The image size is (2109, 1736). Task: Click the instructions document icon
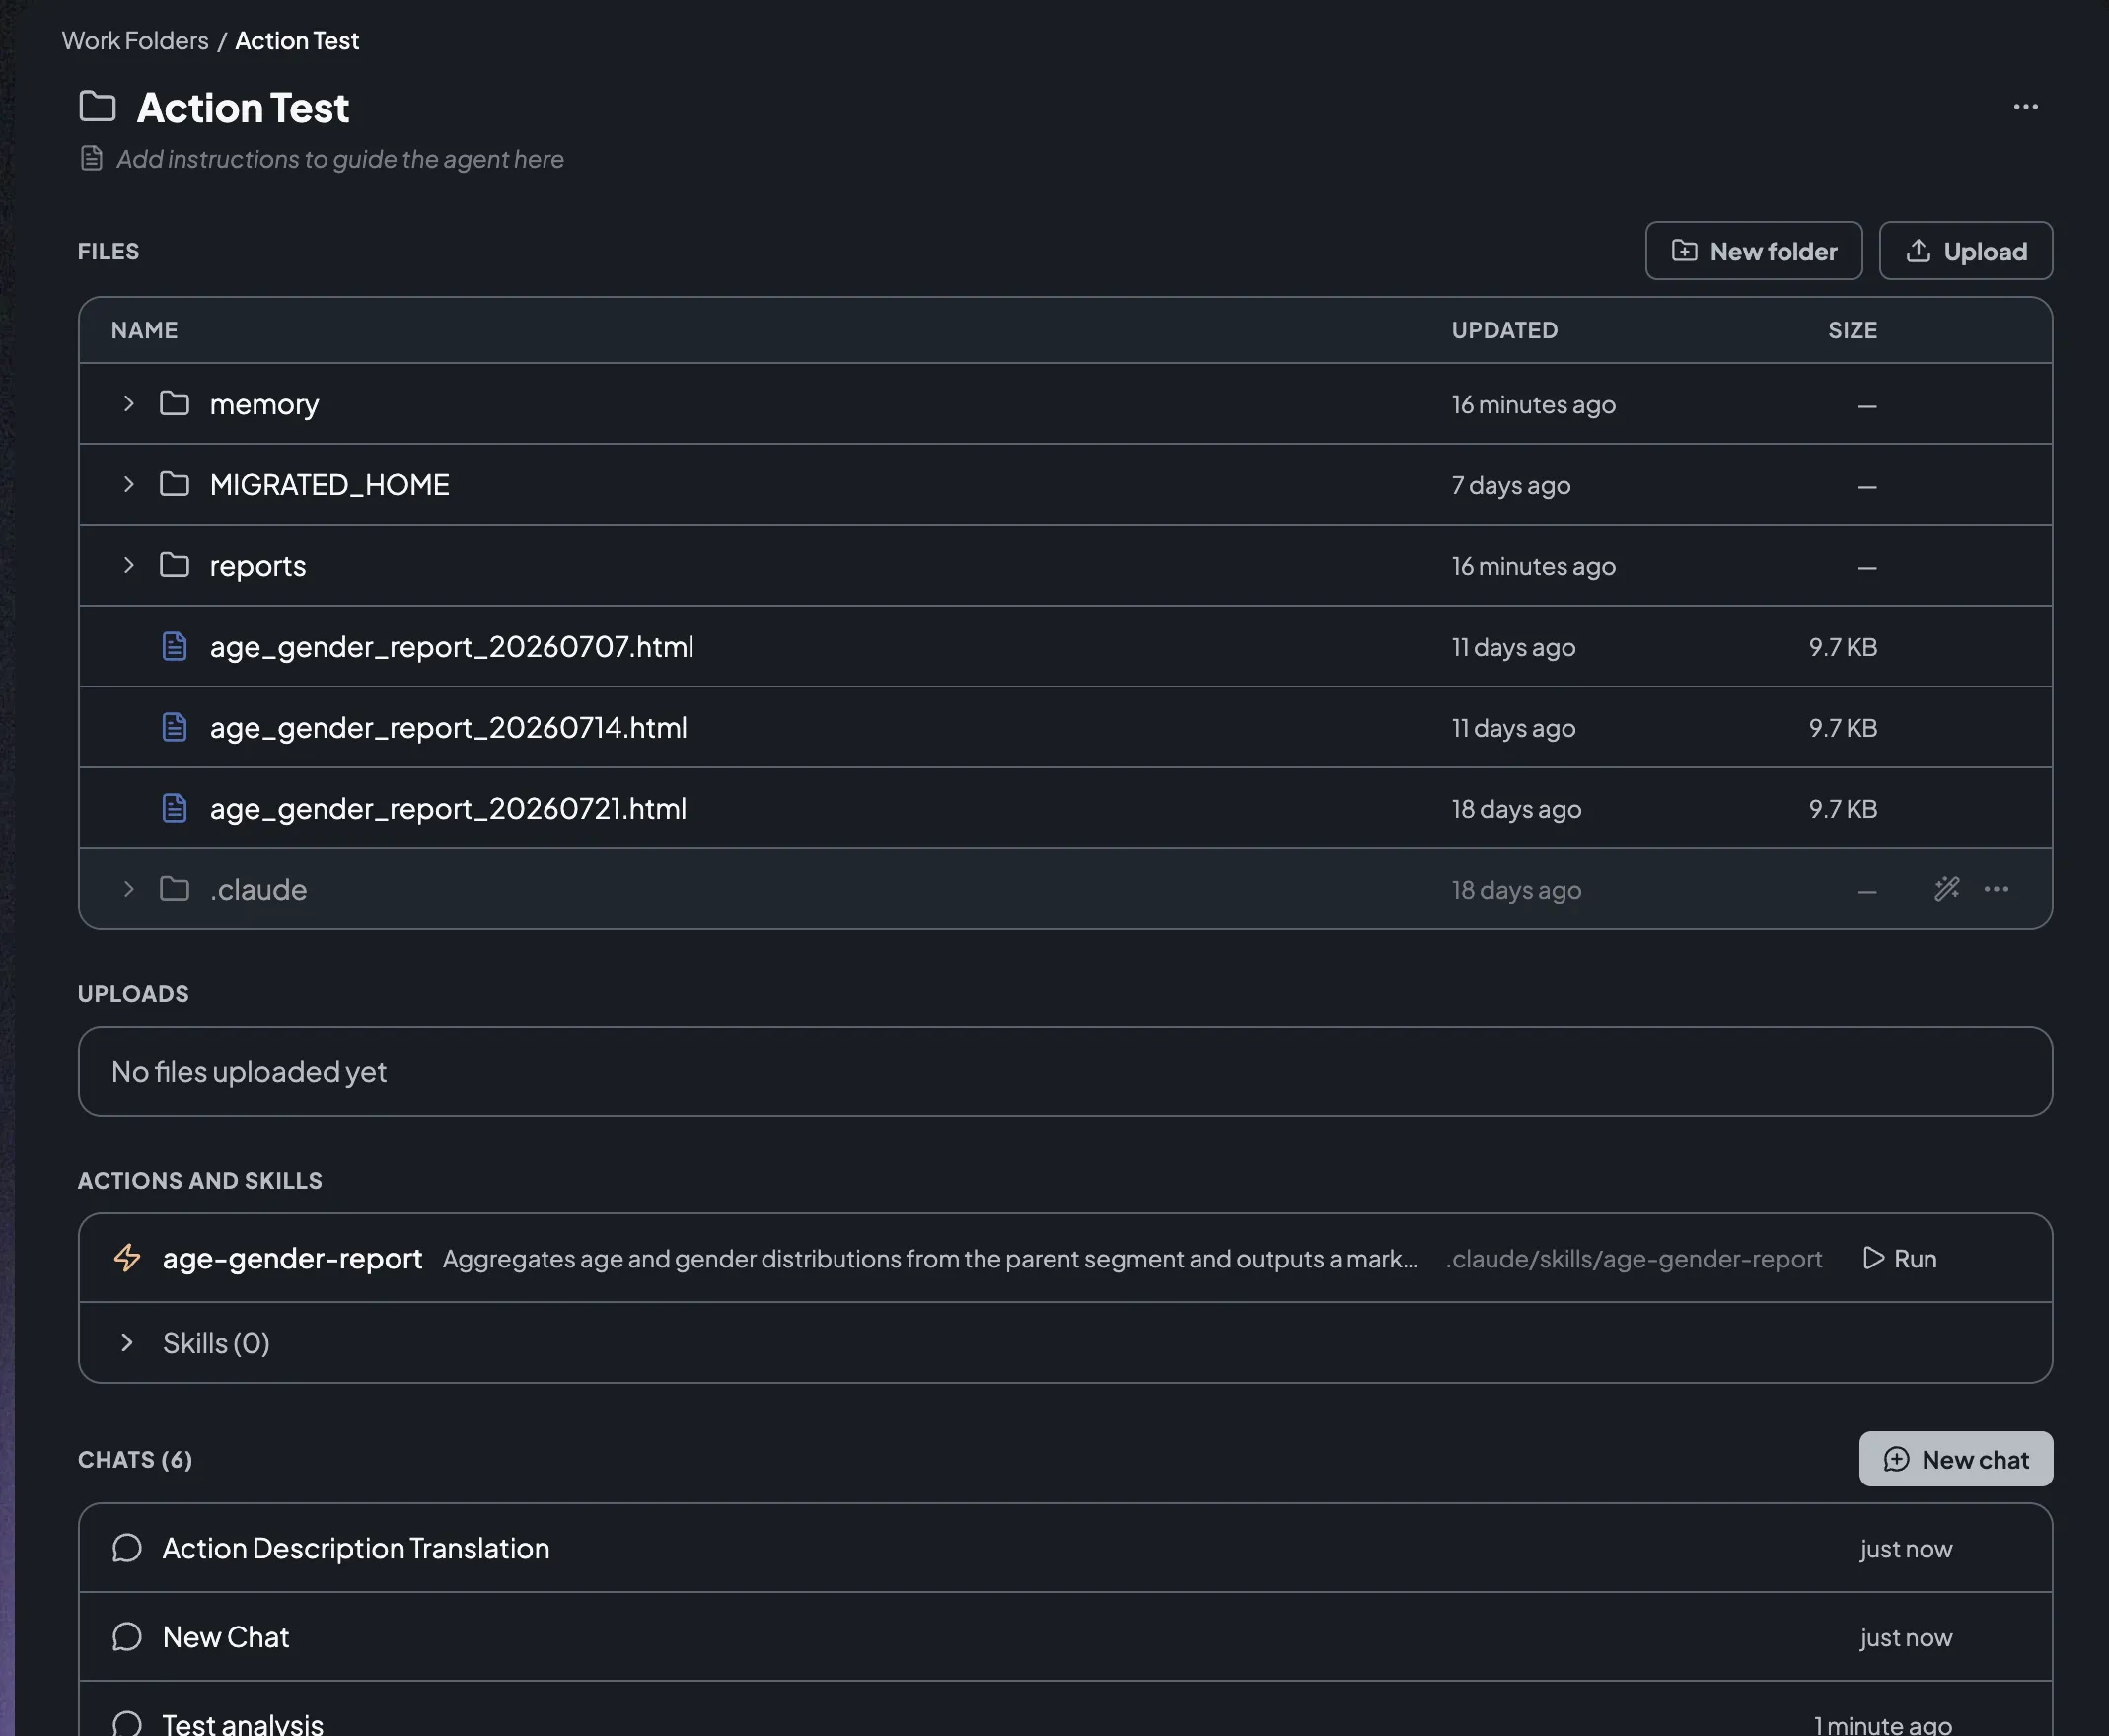coord(91,159)
